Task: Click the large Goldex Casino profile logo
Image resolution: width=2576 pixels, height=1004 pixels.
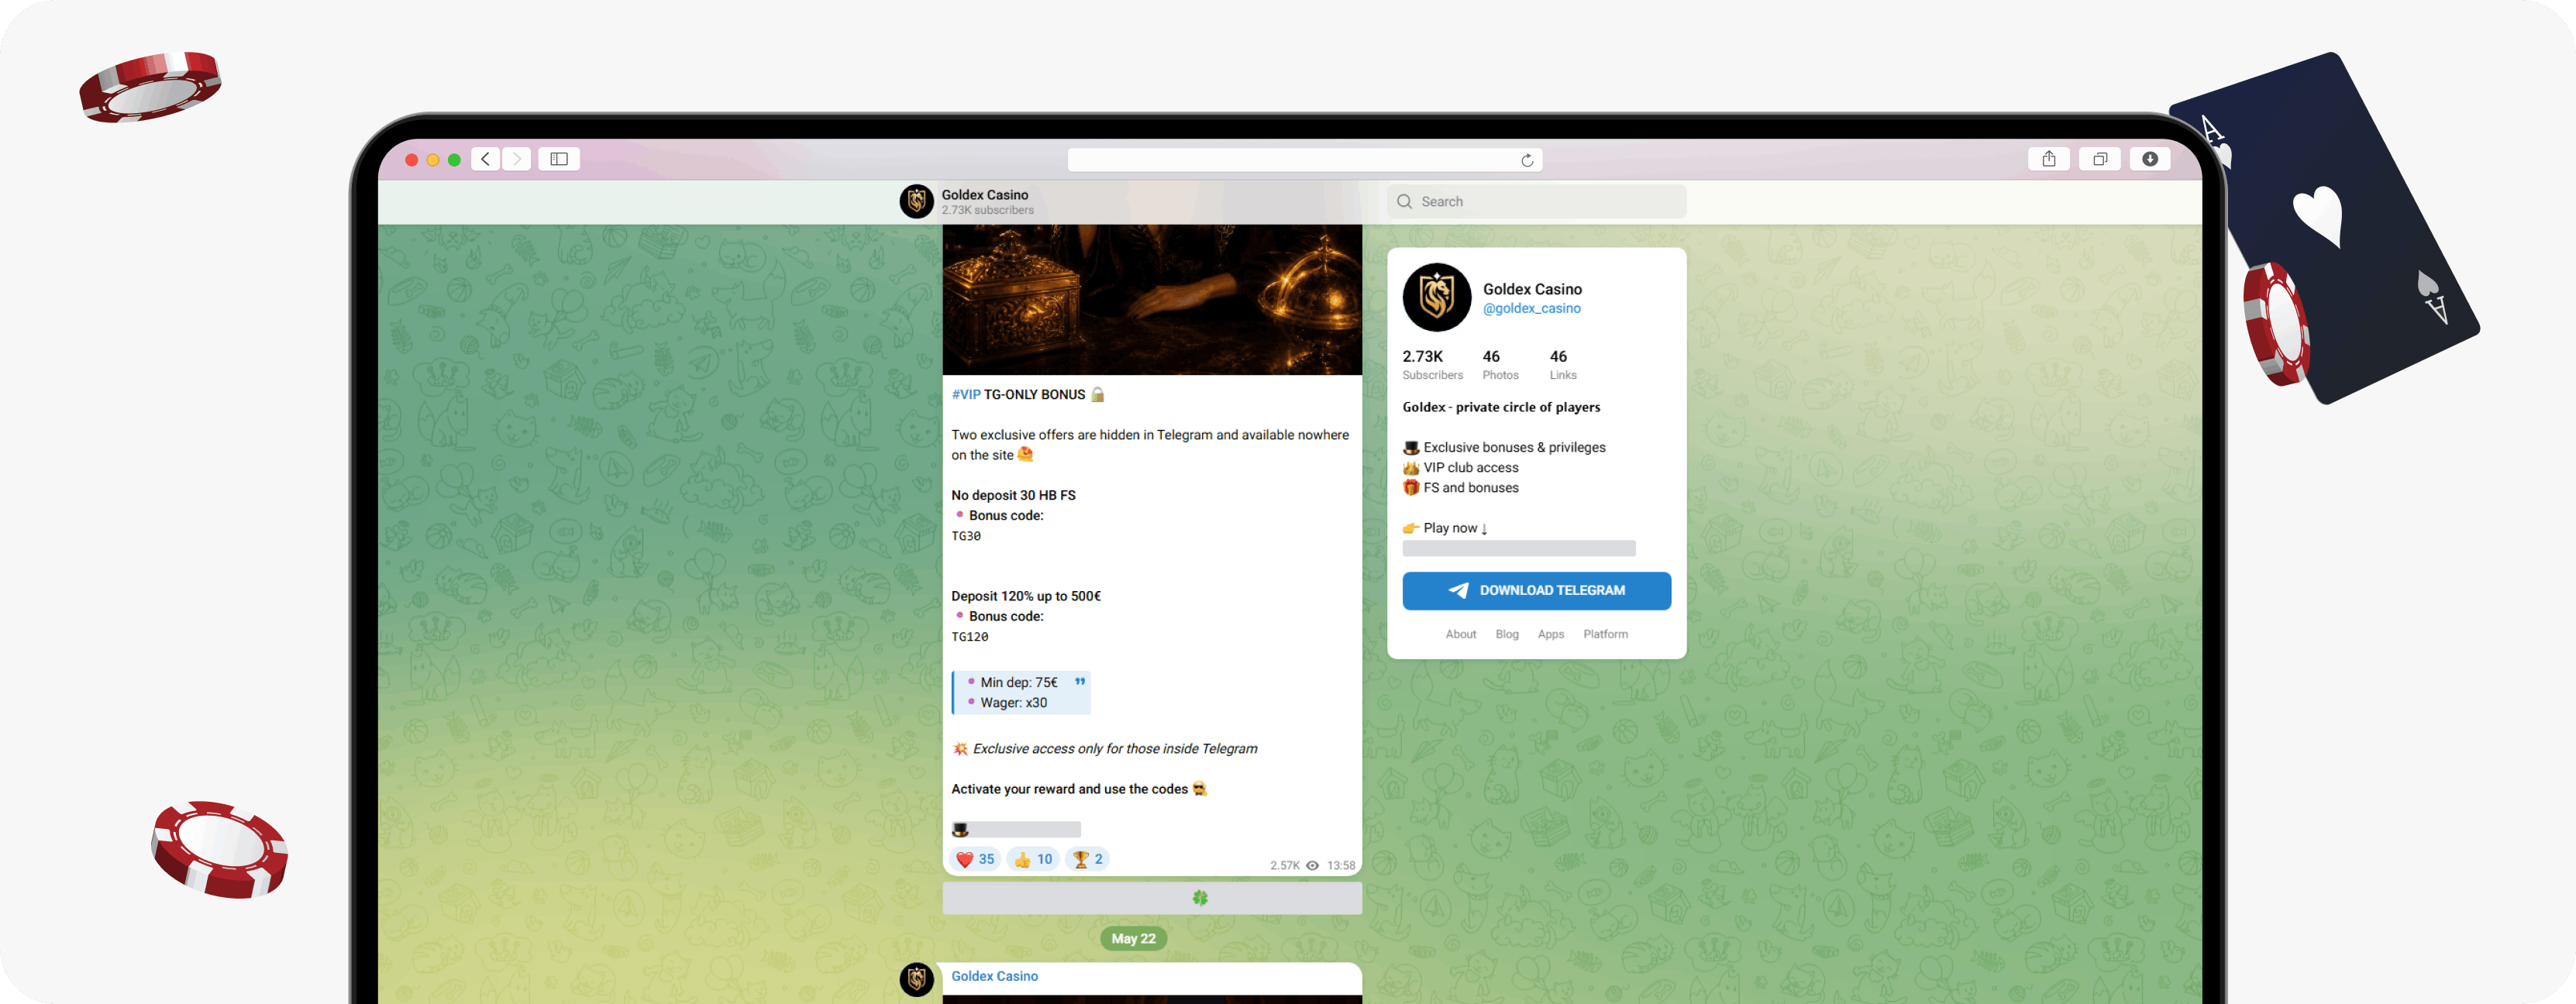Action: (x=1436, y=297)
